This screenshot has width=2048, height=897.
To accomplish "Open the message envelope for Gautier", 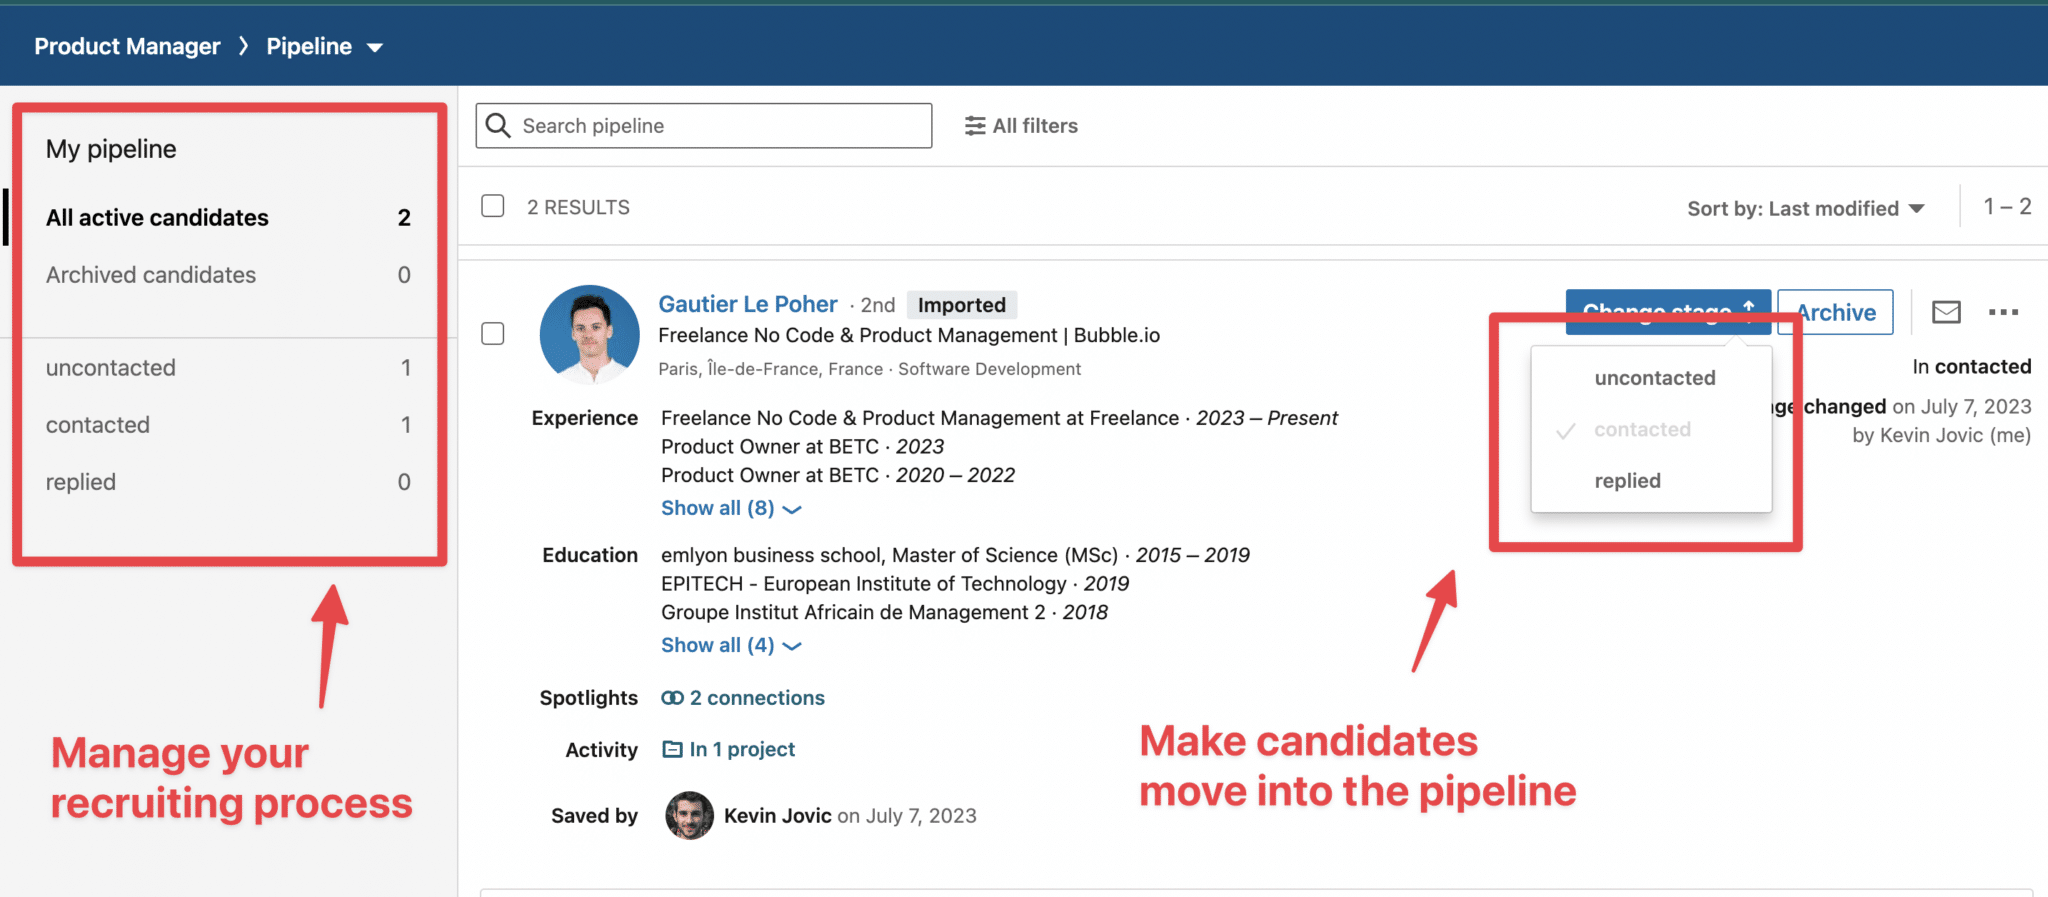I will 1945,311.
